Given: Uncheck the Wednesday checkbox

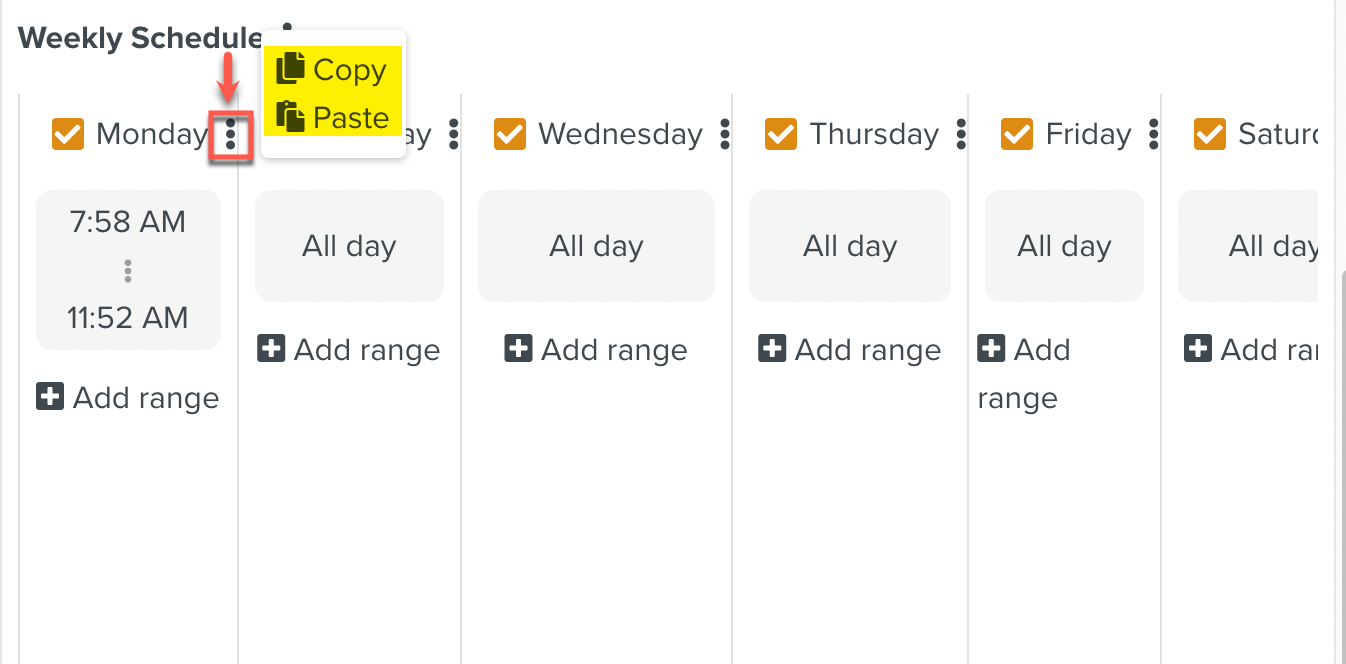Looking at the screenshot, I should click(510, 134).
